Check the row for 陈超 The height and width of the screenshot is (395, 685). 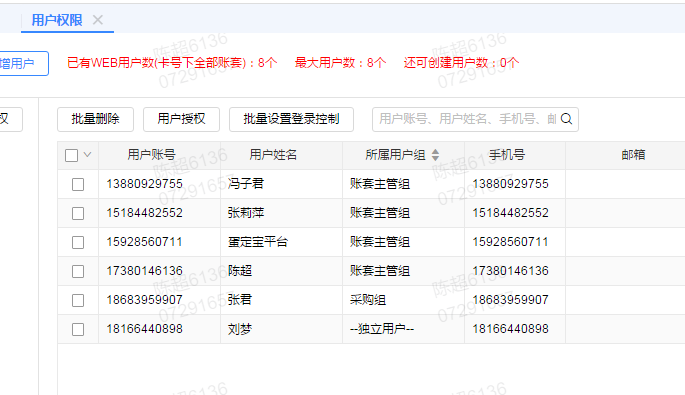coord(78,271)
